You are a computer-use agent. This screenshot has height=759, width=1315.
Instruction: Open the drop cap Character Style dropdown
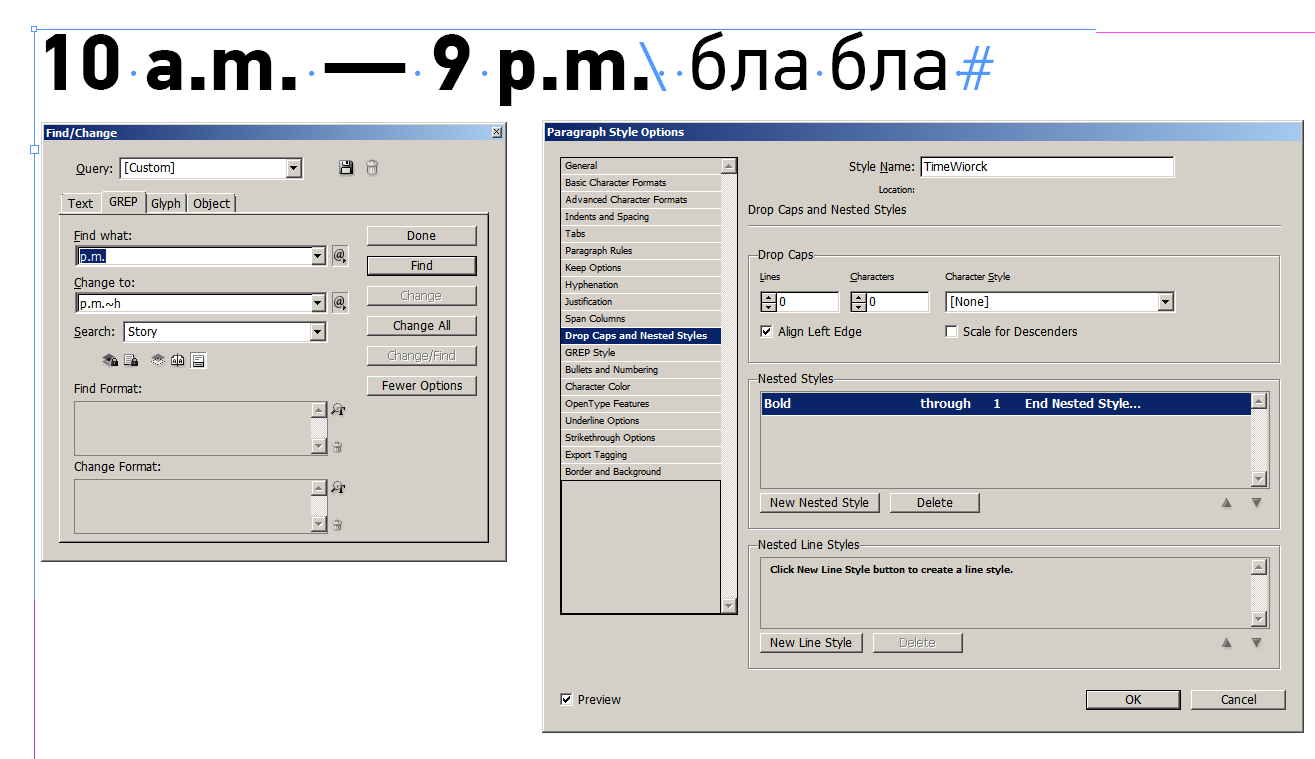tap(1059, 301)
